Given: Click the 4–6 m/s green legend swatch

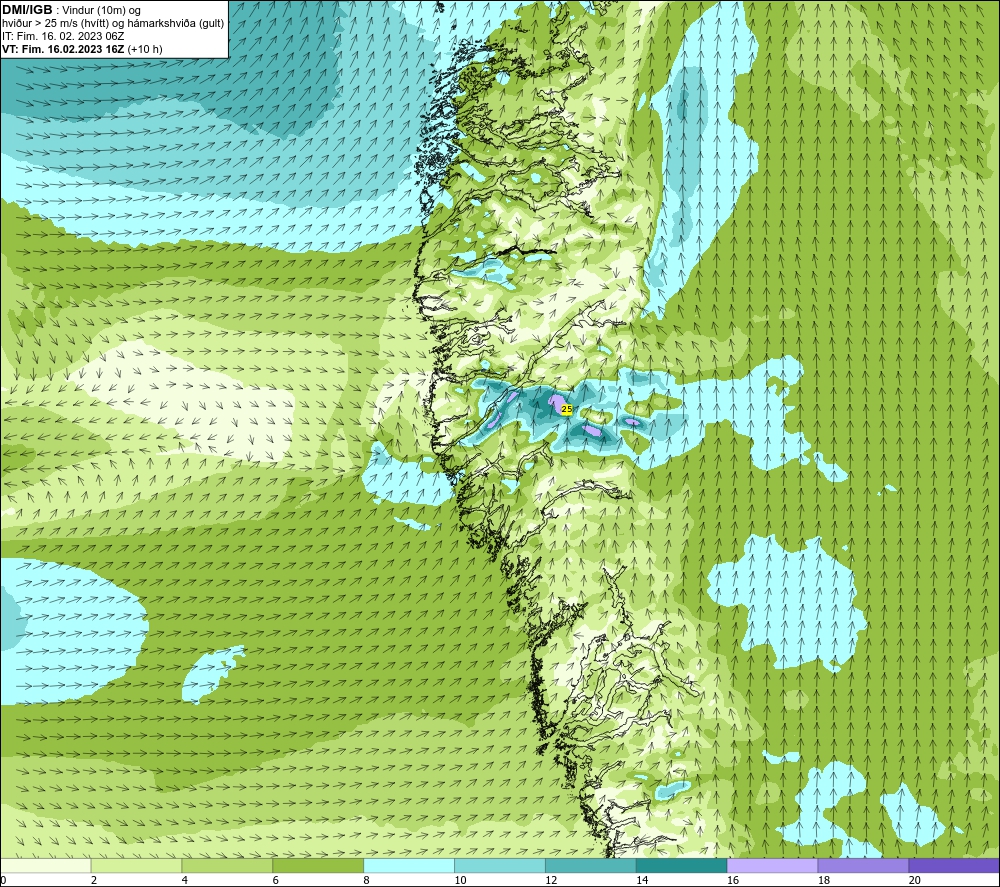Looking at the screenshot, I should click(x=227, y=865).
